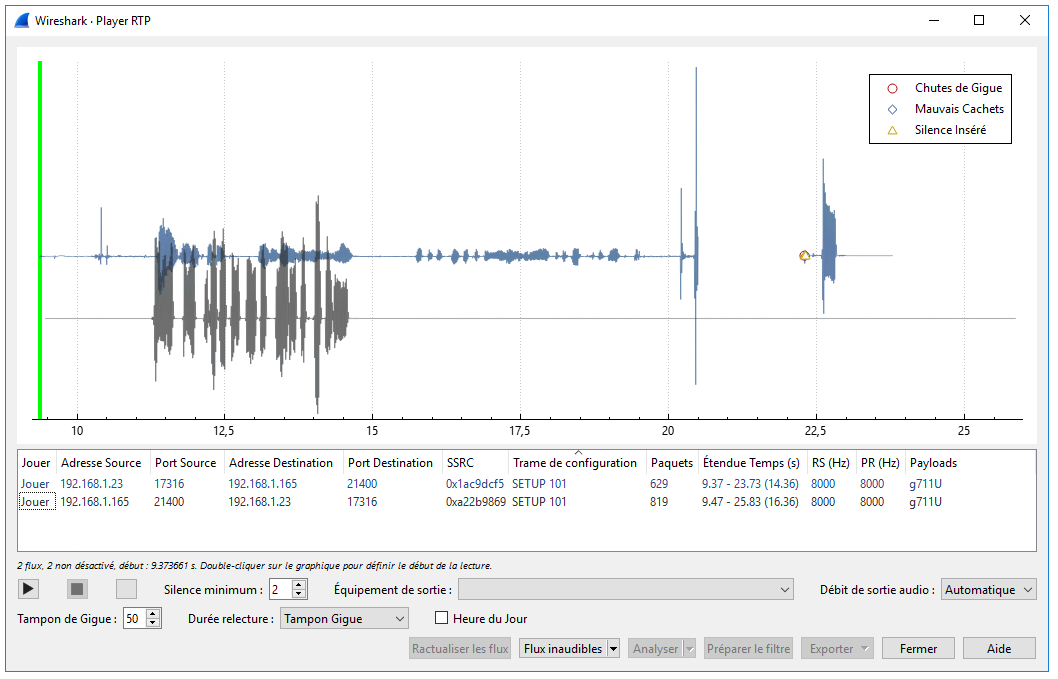Screen dimensions: 1058x679
Task: Click the Wireshark fin icon in title bar
Action: [x=22, y=20]
